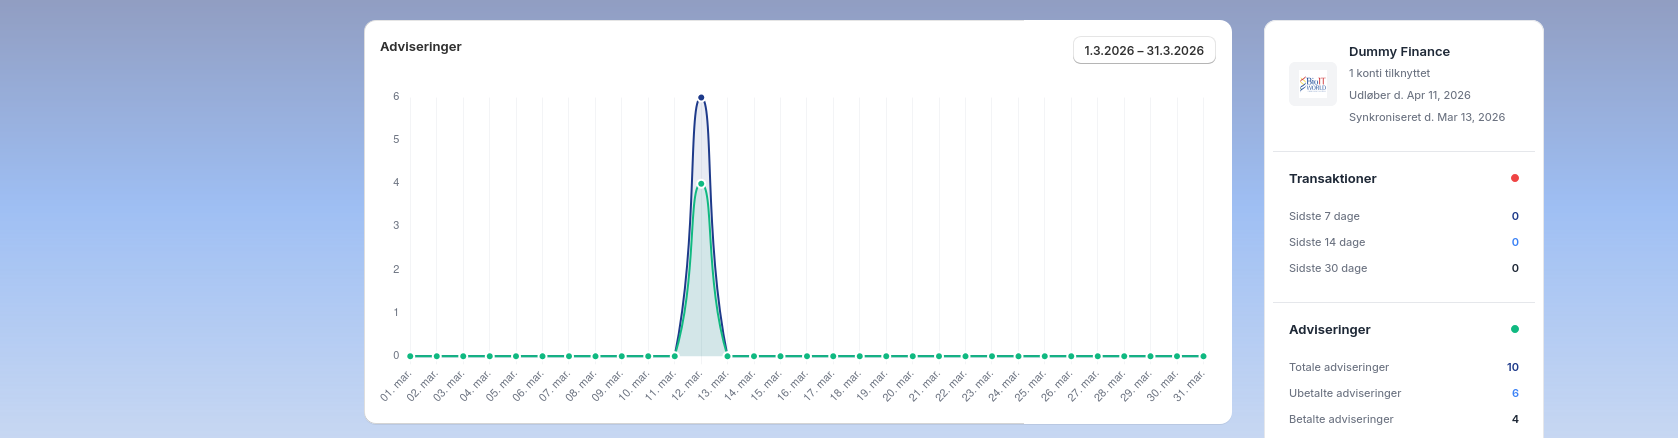
Task: Select the 'Sidste 14 dage' row label
Action: click(1327, 242)
